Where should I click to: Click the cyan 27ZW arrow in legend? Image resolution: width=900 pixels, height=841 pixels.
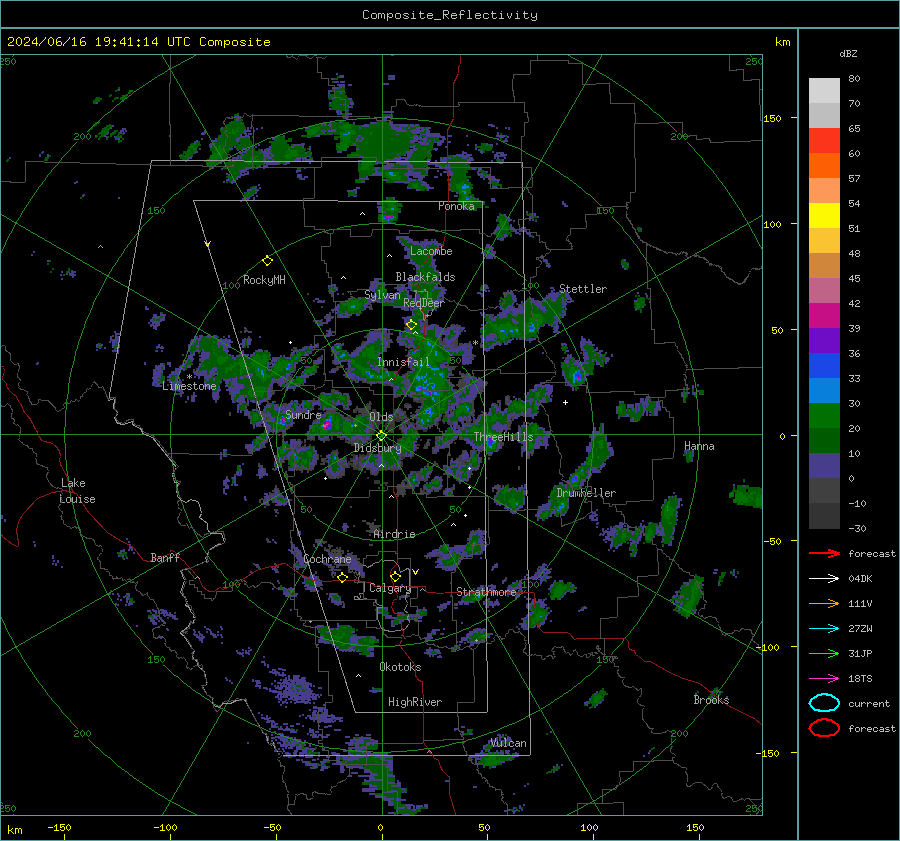tap(824, 628)
